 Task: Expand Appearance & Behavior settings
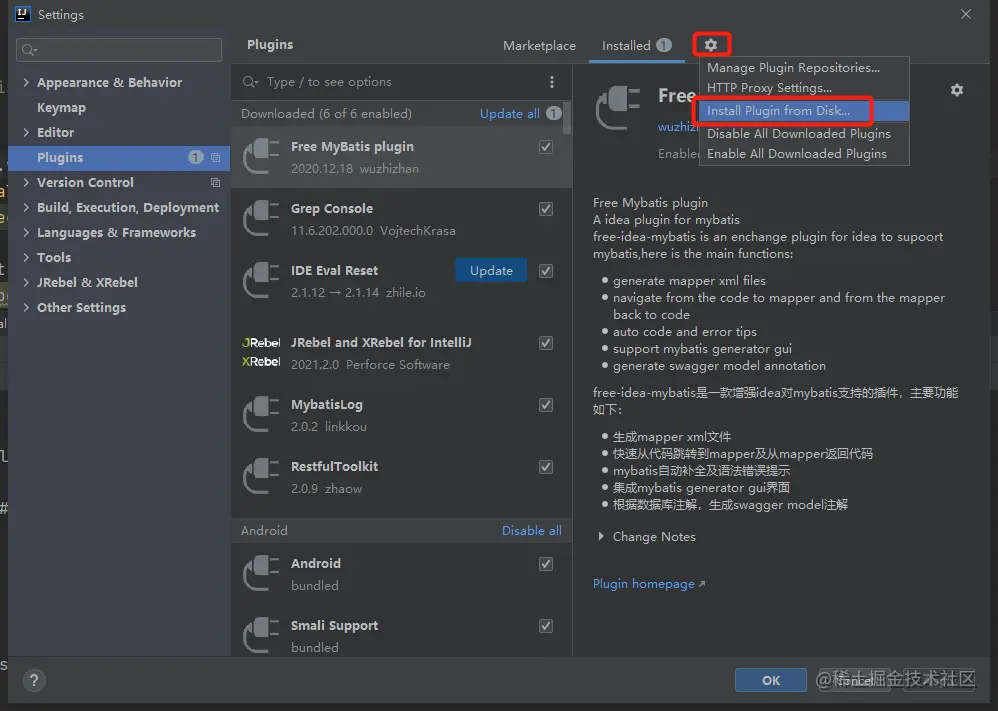coord(26,82)
